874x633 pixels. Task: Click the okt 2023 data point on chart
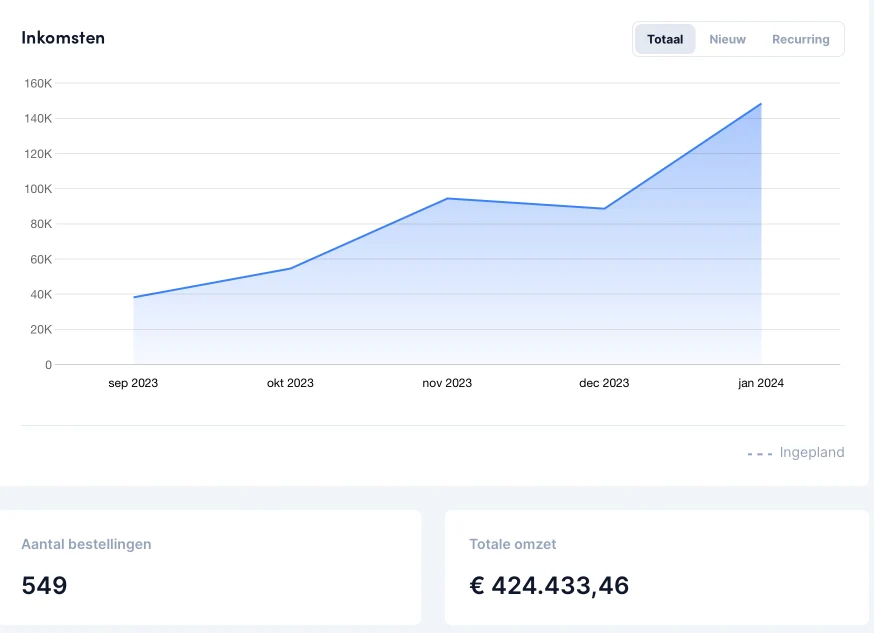click(290, 269)
